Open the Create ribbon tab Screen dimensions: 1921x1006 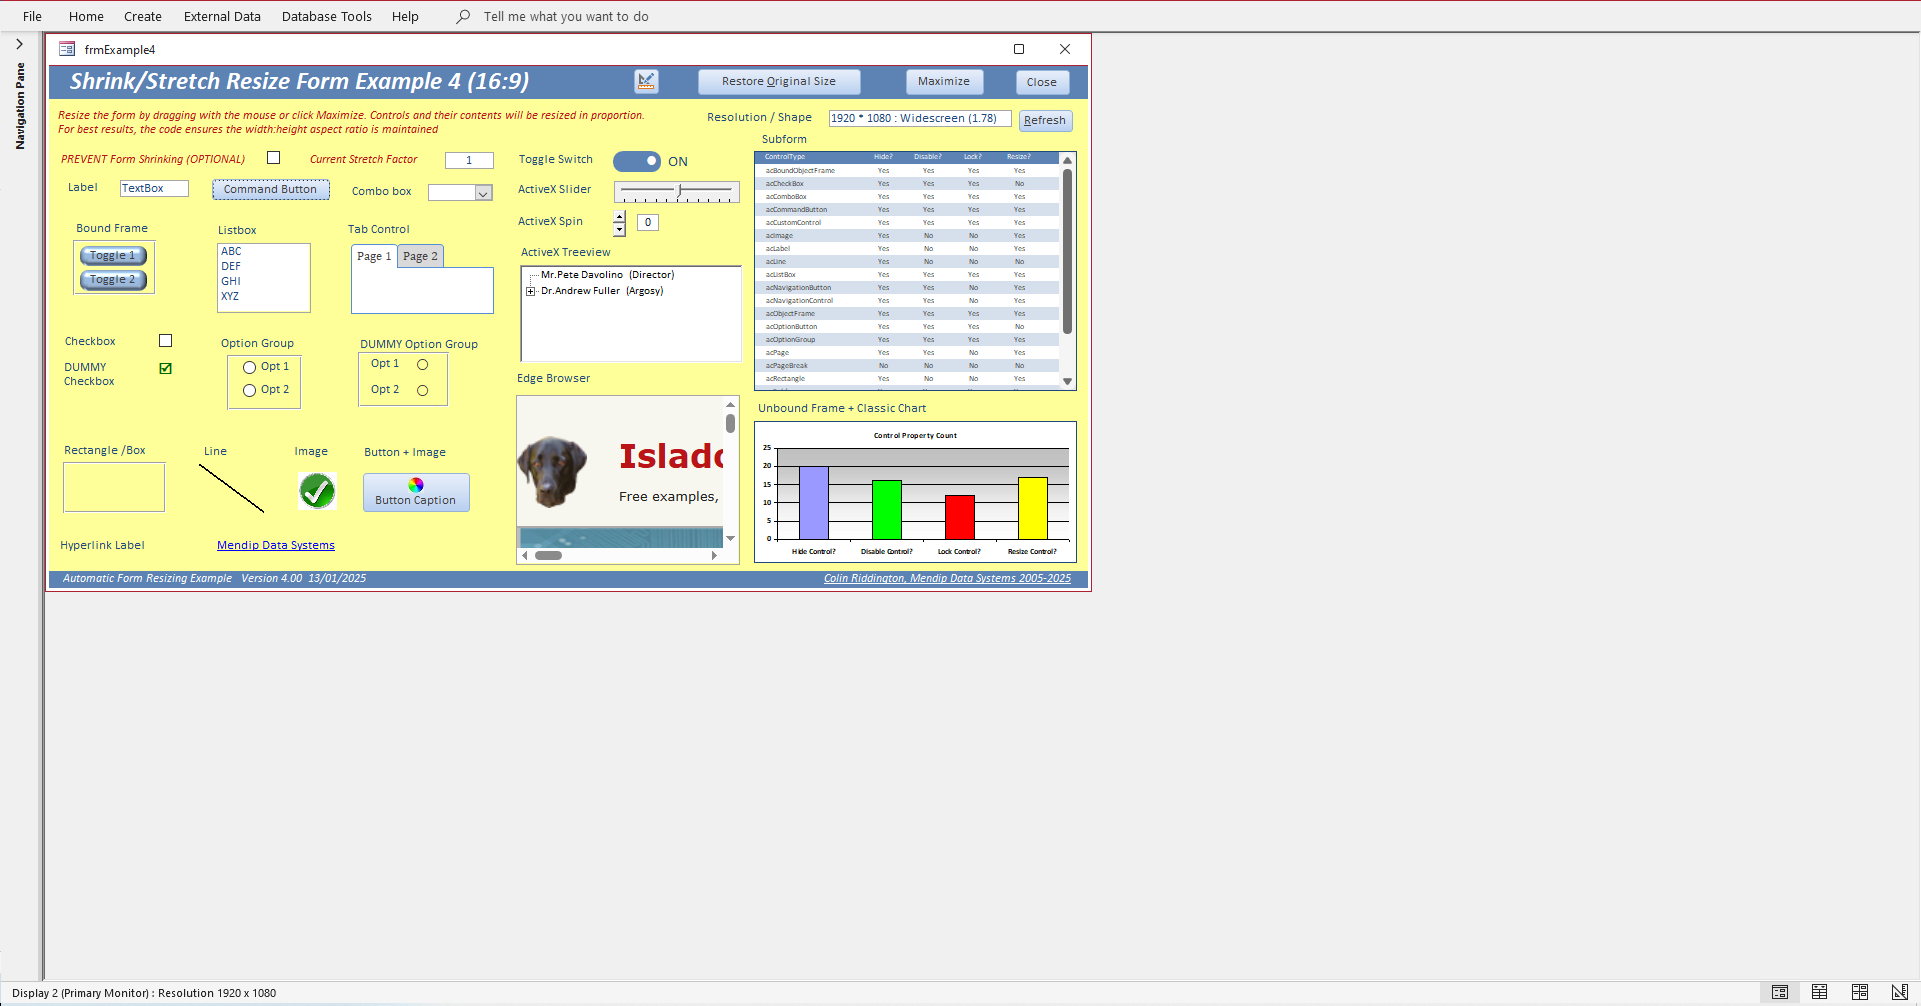coord(143,16)
